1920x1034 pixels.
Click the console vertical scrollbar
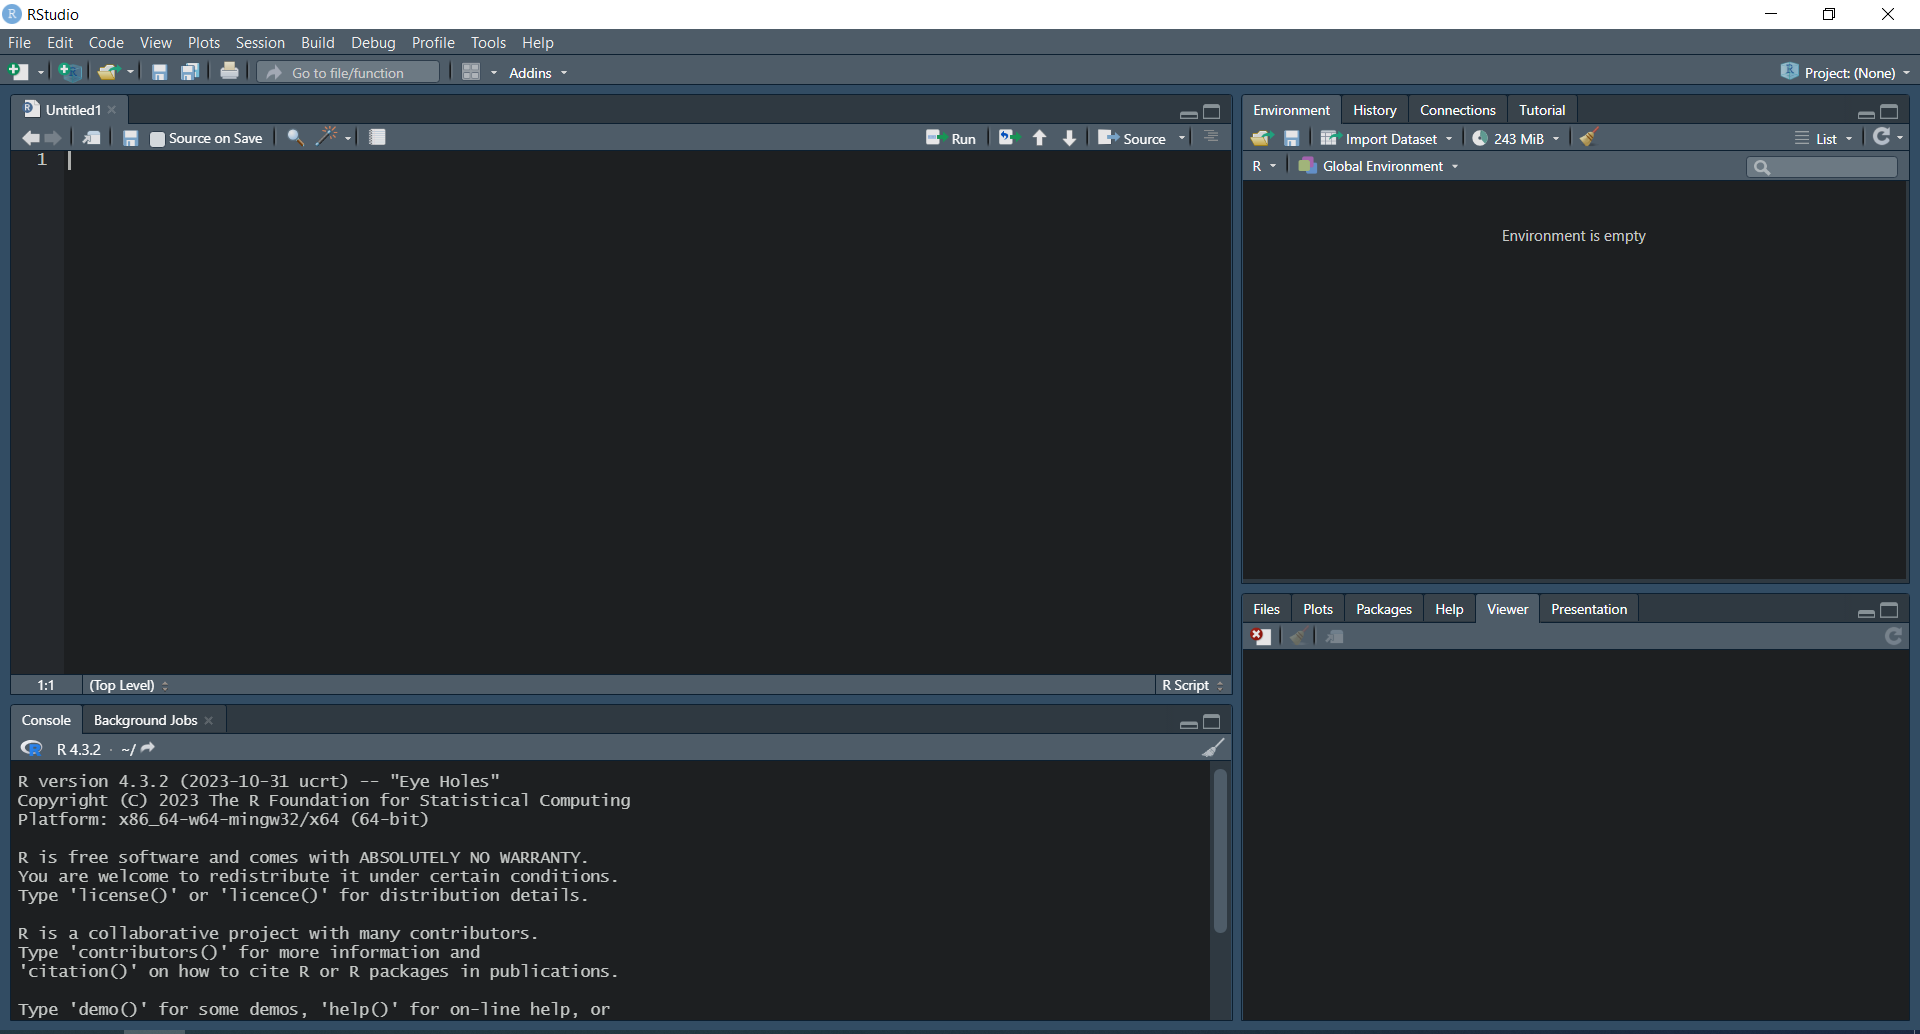pos(1220,850)
